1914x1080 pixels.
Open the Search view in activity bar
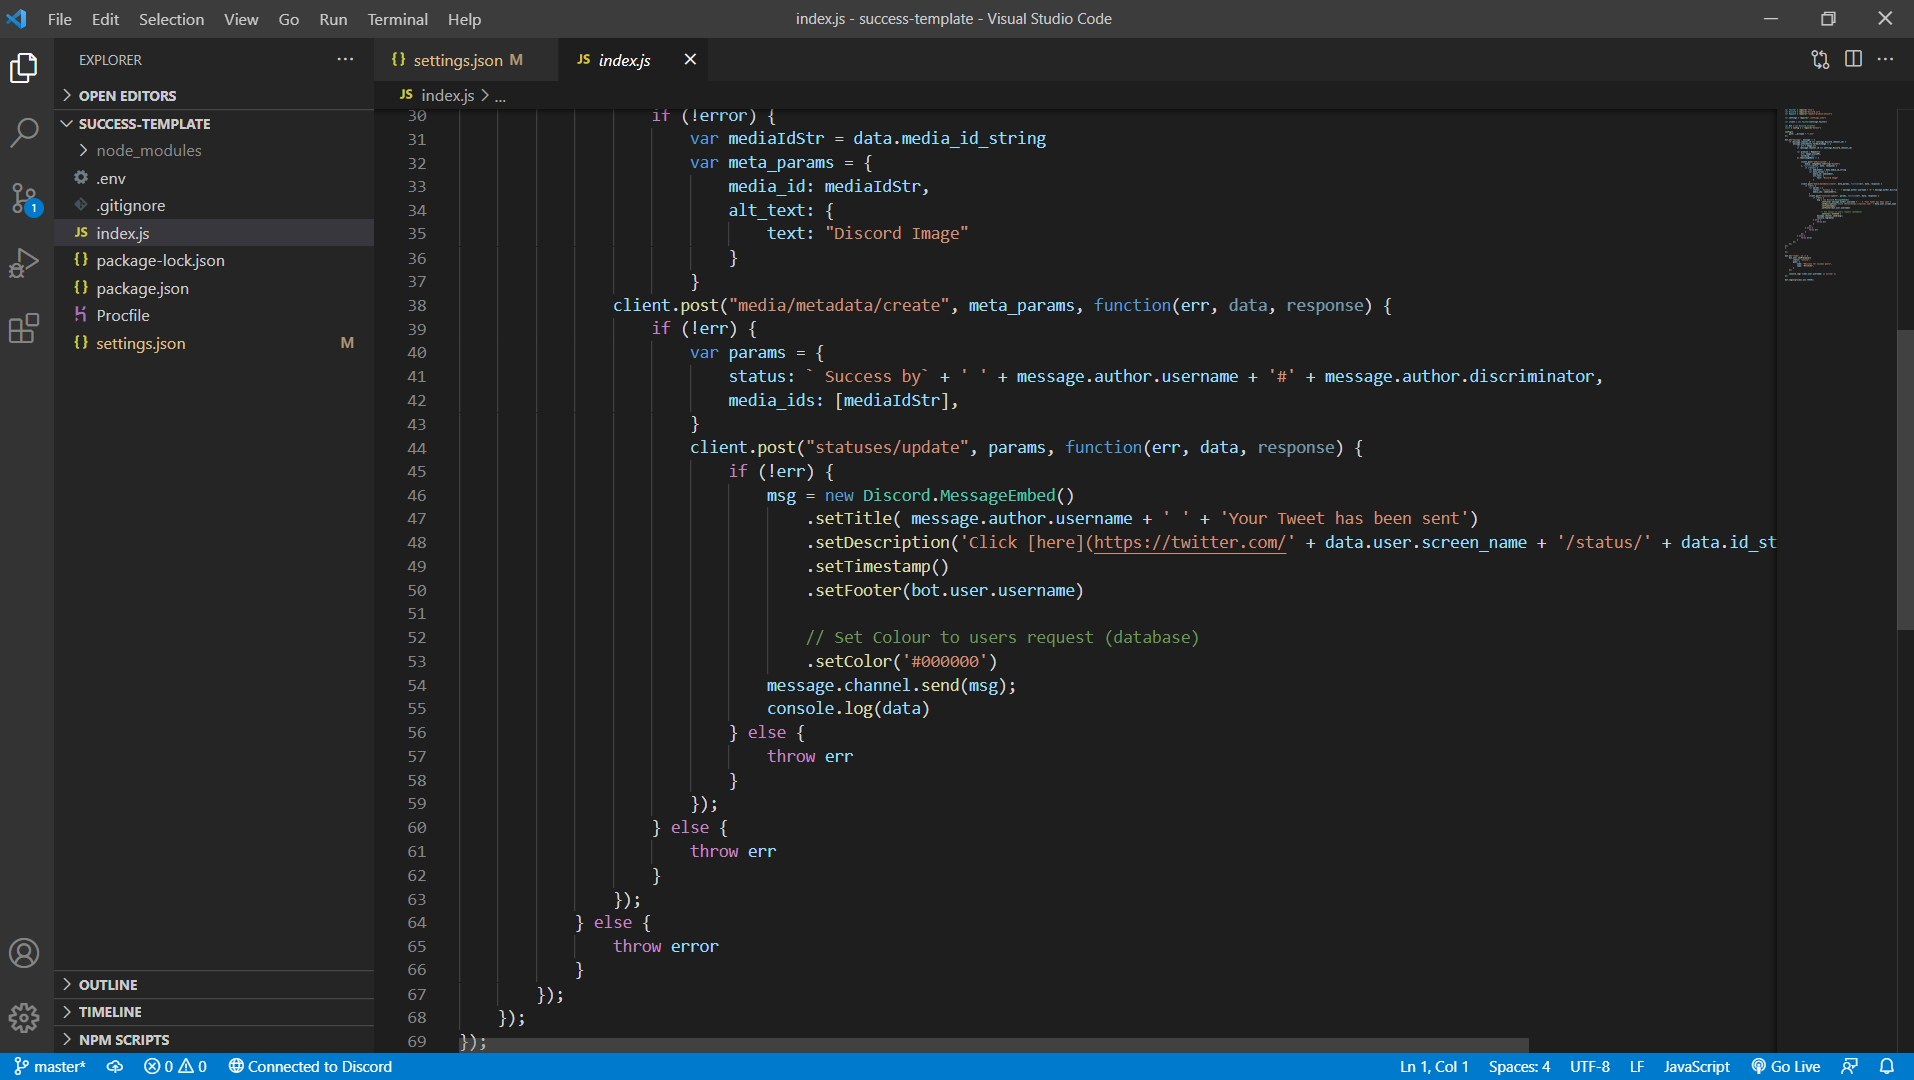point(24,132)
